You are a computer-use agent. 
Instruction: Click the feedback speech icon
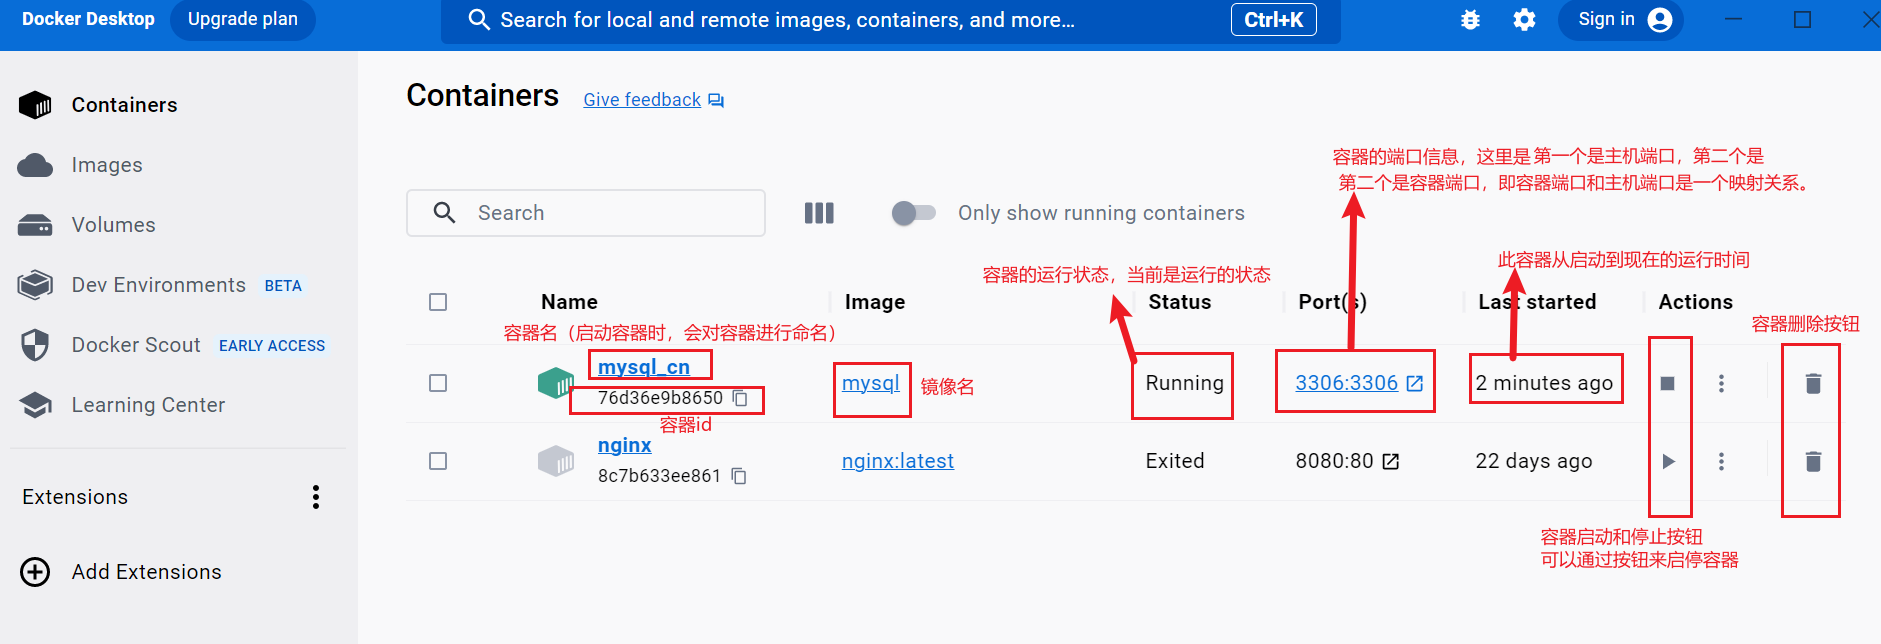(716, 100)
